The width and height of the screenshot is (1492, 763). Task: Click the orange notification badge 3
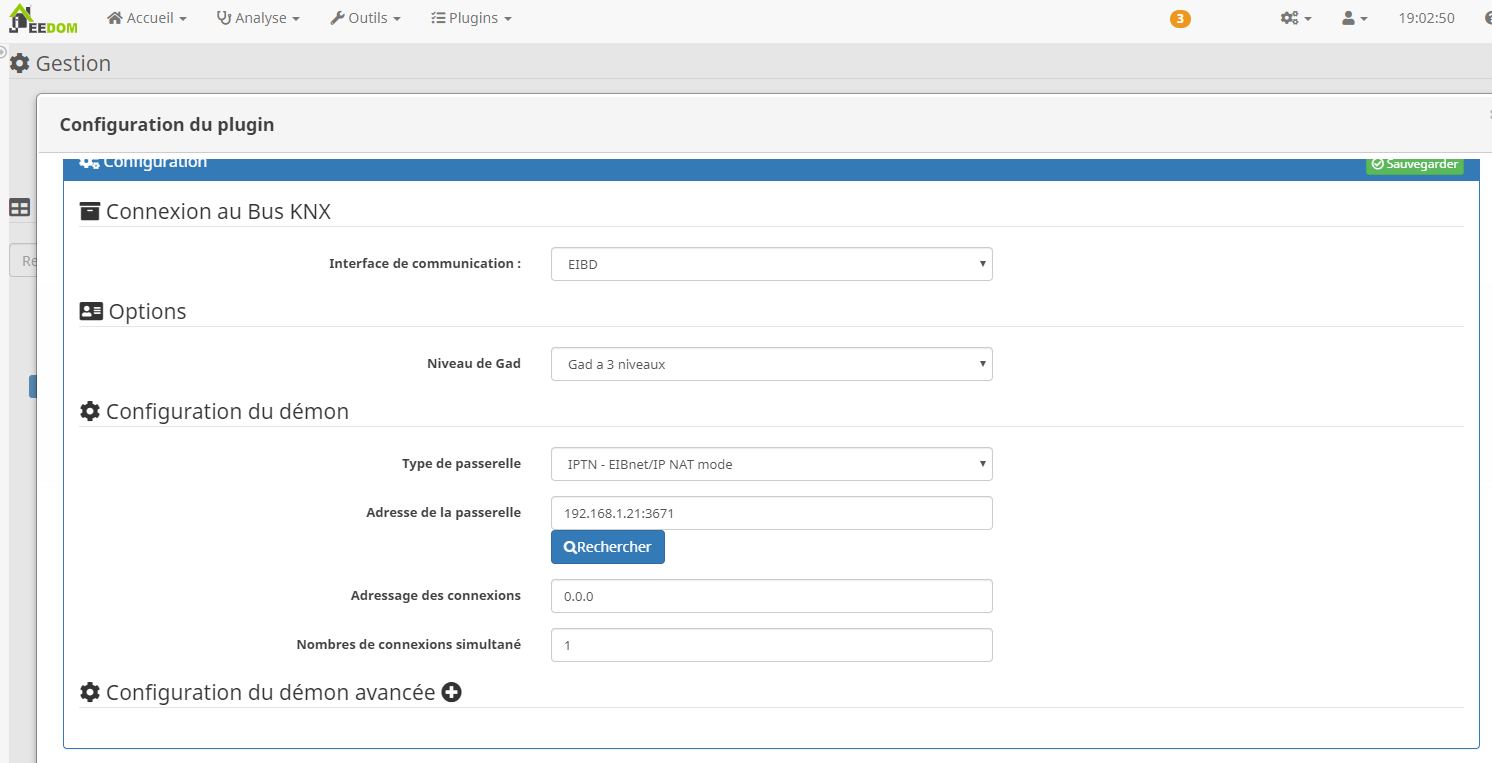tap(1180, 19)
